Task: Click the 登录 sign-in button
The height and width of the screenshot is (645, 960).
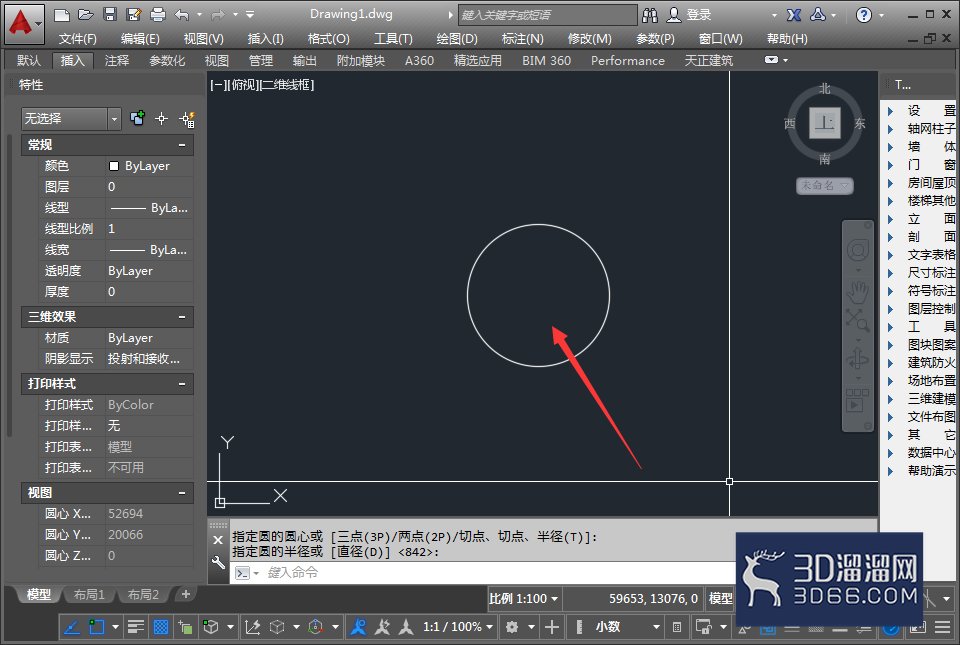Action: 689,15
